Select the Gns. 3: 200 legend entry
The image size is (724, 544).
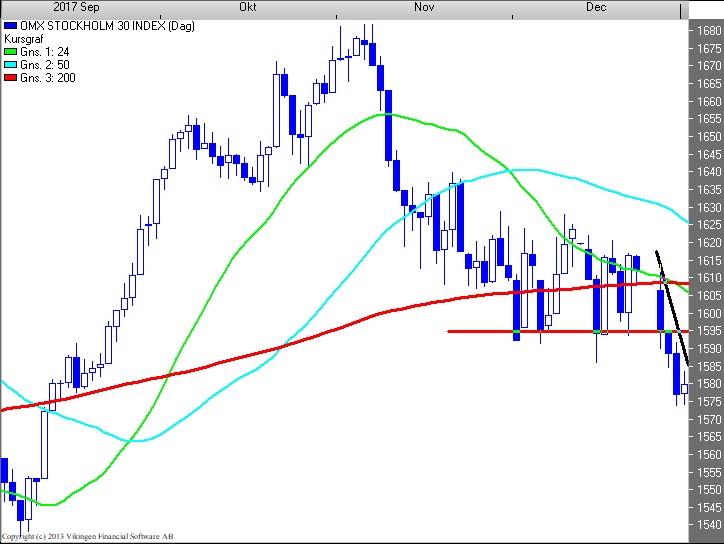[49, 77]
